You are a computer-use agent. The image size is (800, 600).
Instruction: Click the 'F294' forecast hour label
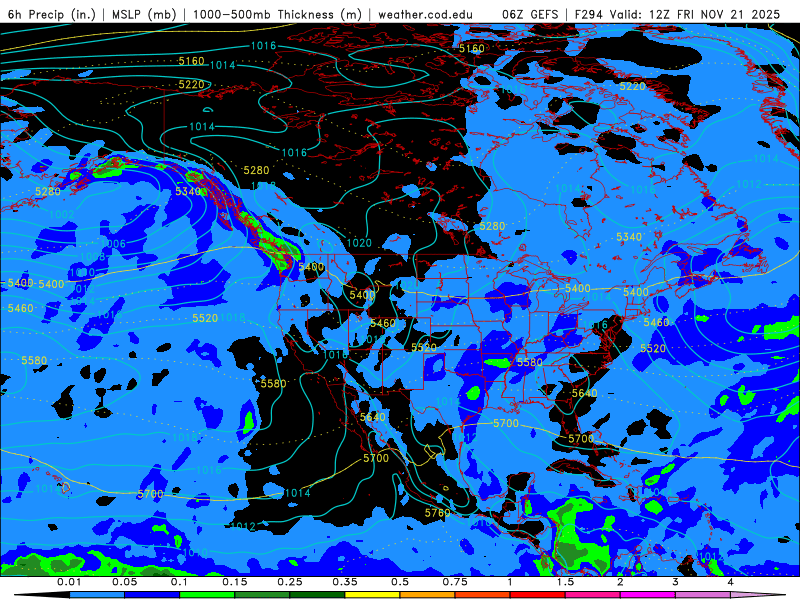pos(589,14)
